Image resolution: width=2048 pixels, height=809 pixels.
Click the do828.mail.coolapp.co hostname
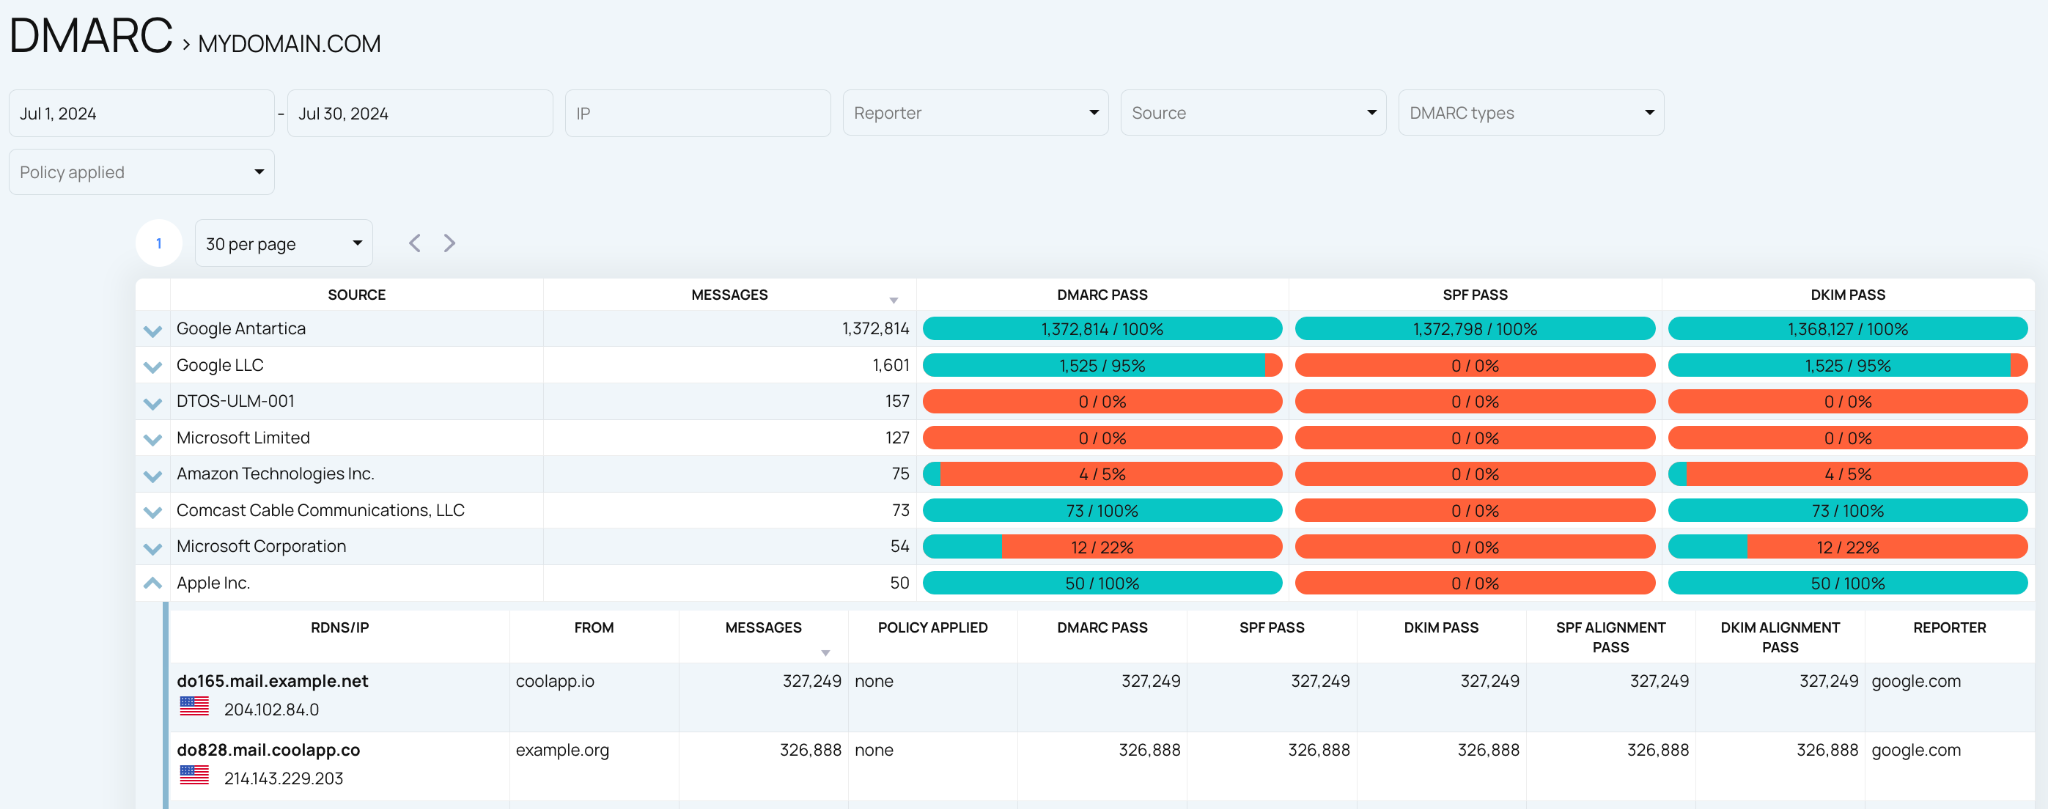(x=268, y=750)
